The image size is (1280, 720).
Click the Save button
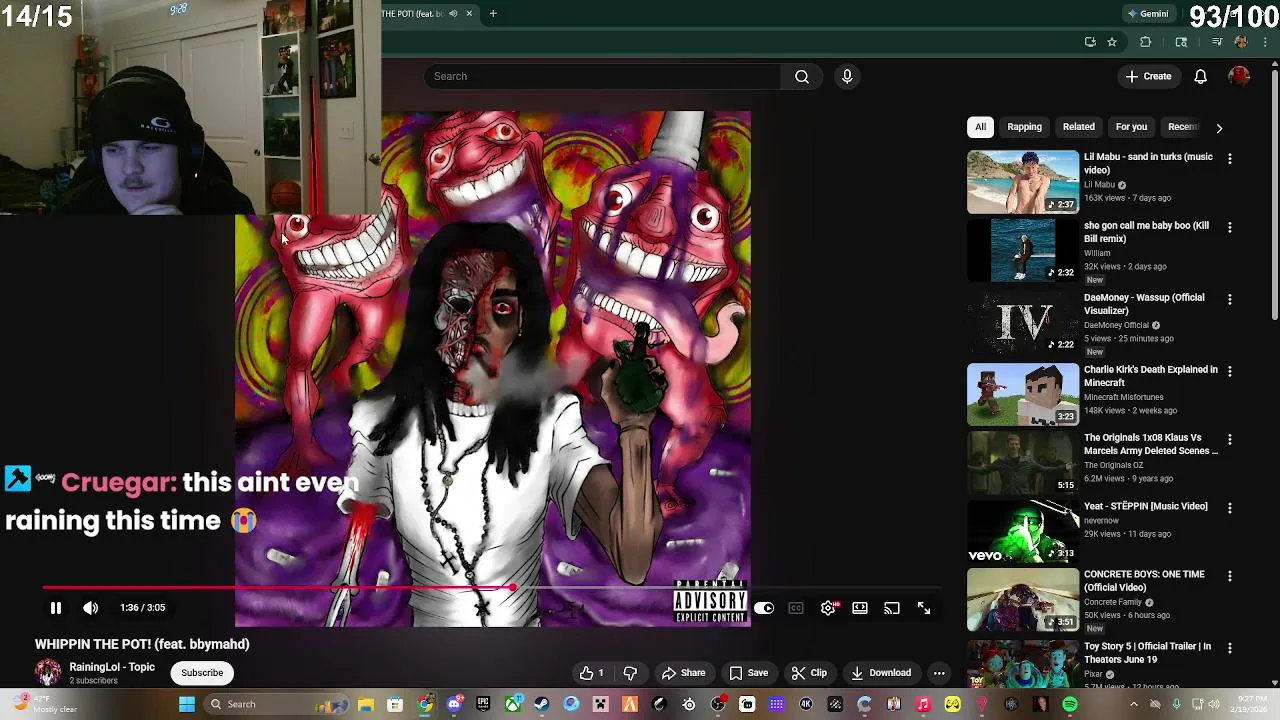point(749,673)
